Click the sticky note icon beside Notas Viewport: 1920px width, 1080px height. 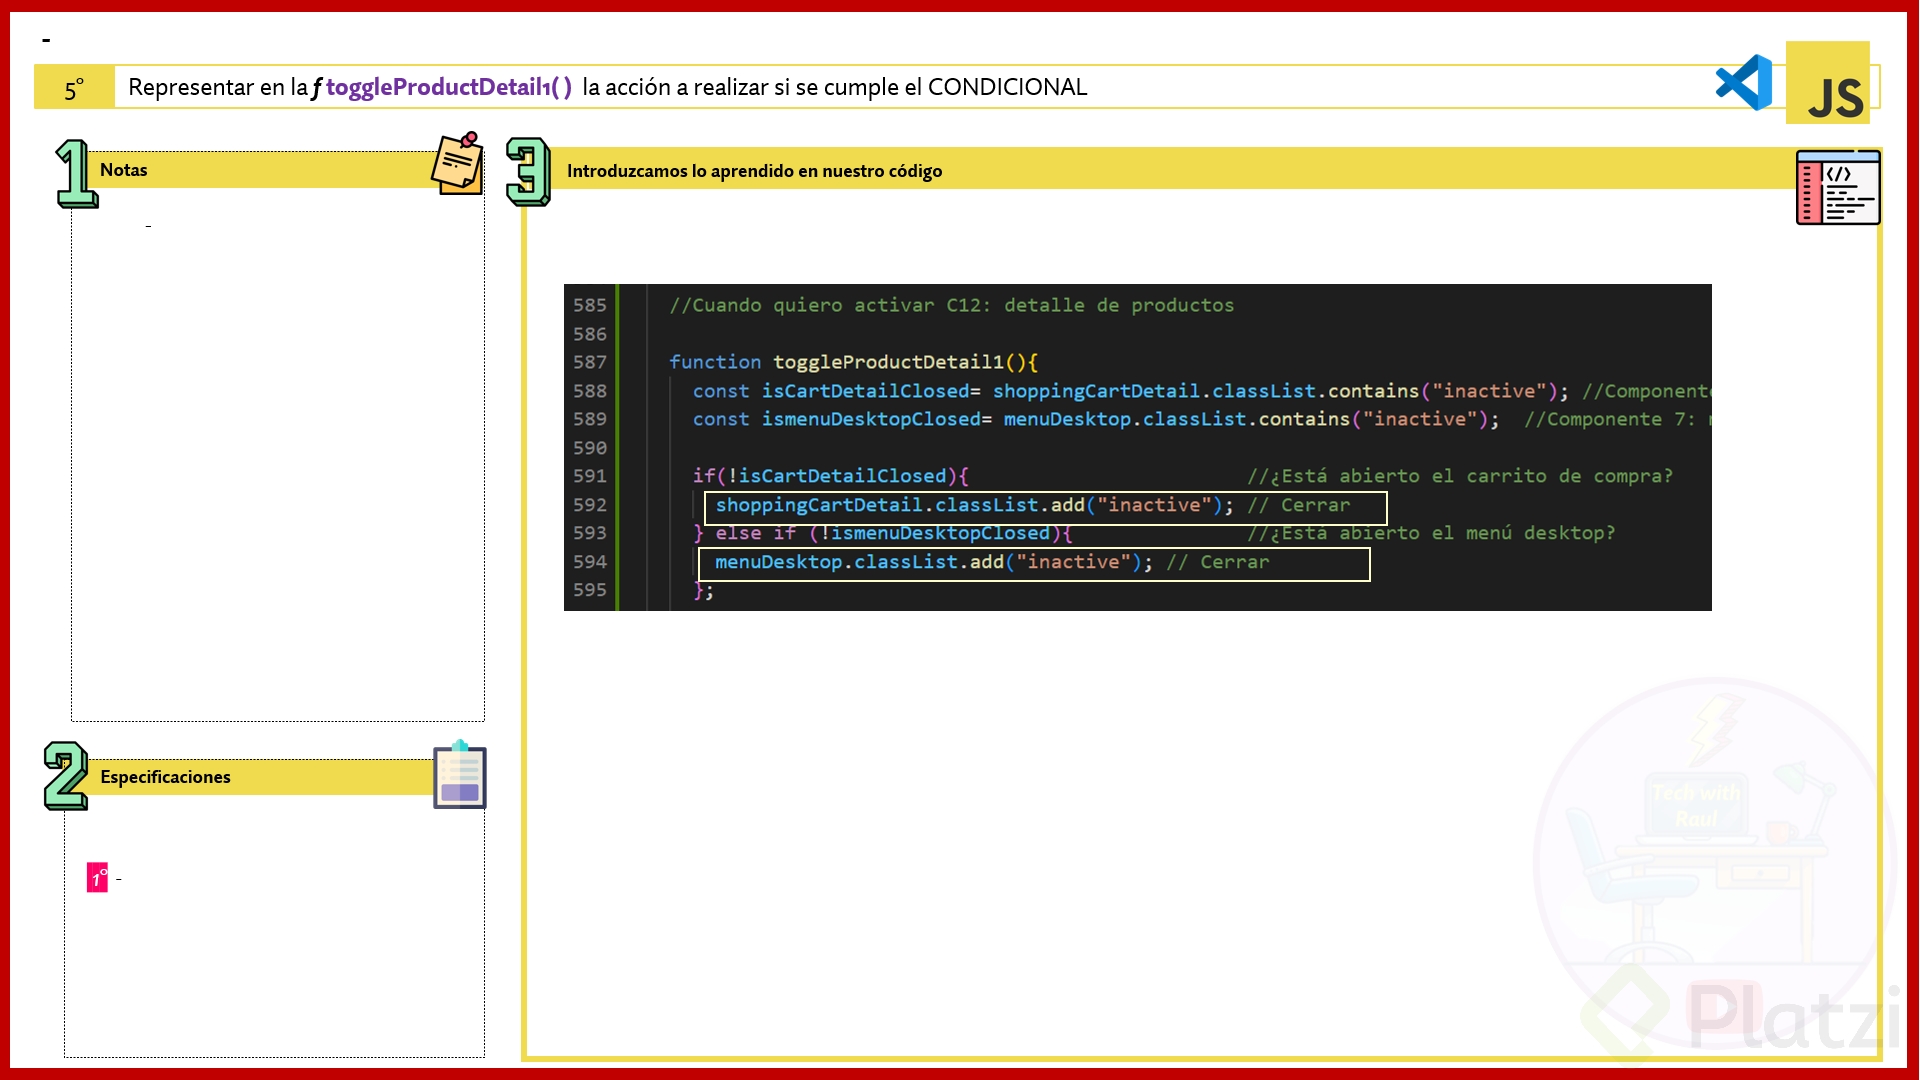(457, 163)
